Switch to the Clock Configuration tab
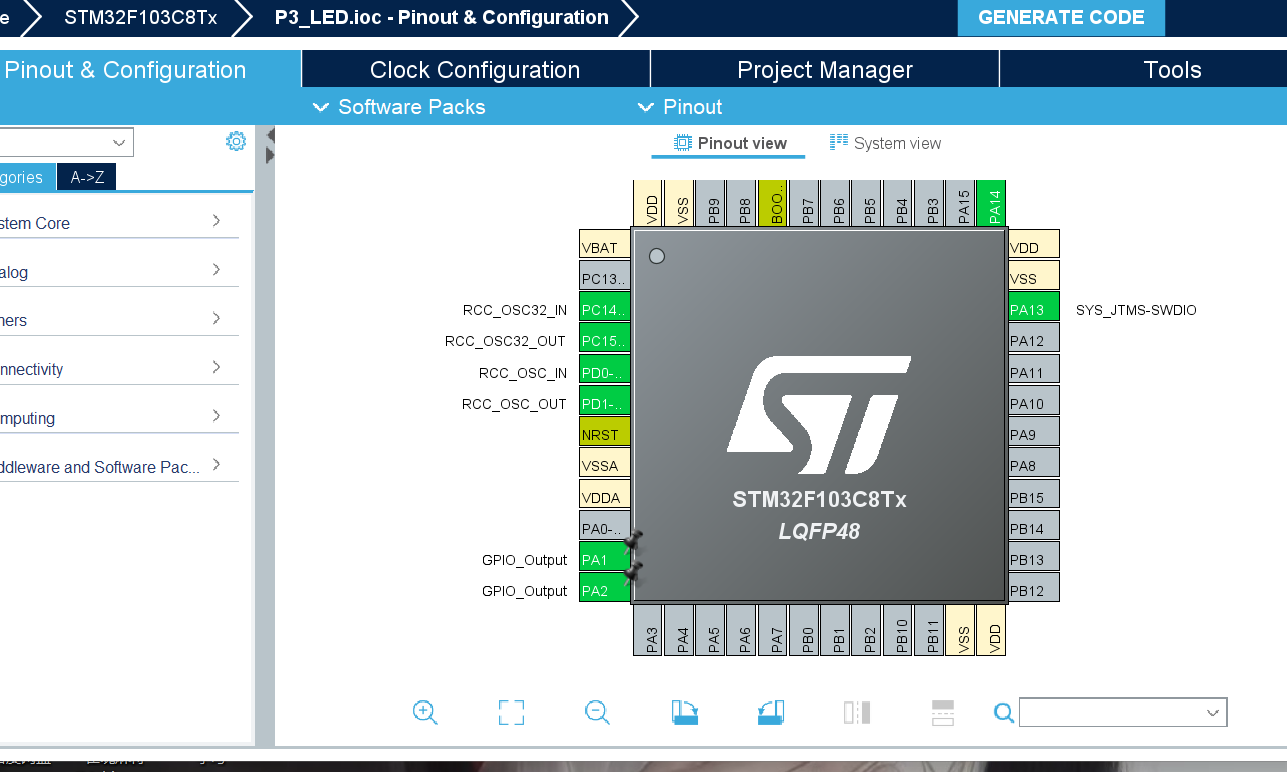This screenshot has height=772, width=1287. pos(475,70)
